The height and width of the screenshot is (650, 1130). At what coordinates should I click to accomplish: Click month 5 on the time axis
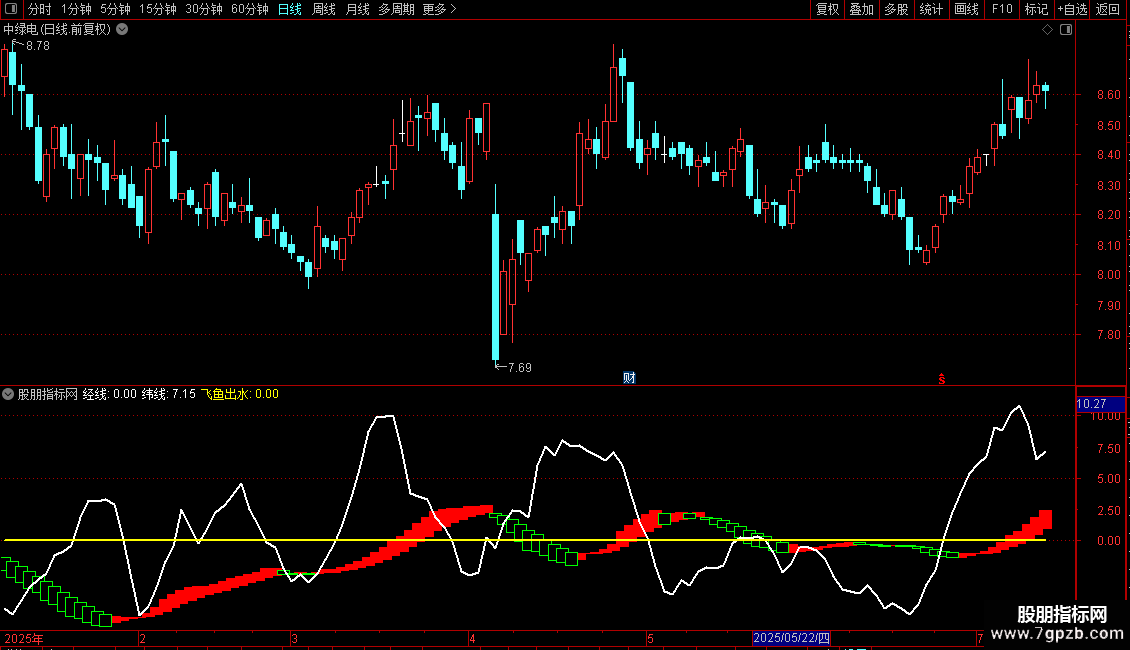pos(650,638)
